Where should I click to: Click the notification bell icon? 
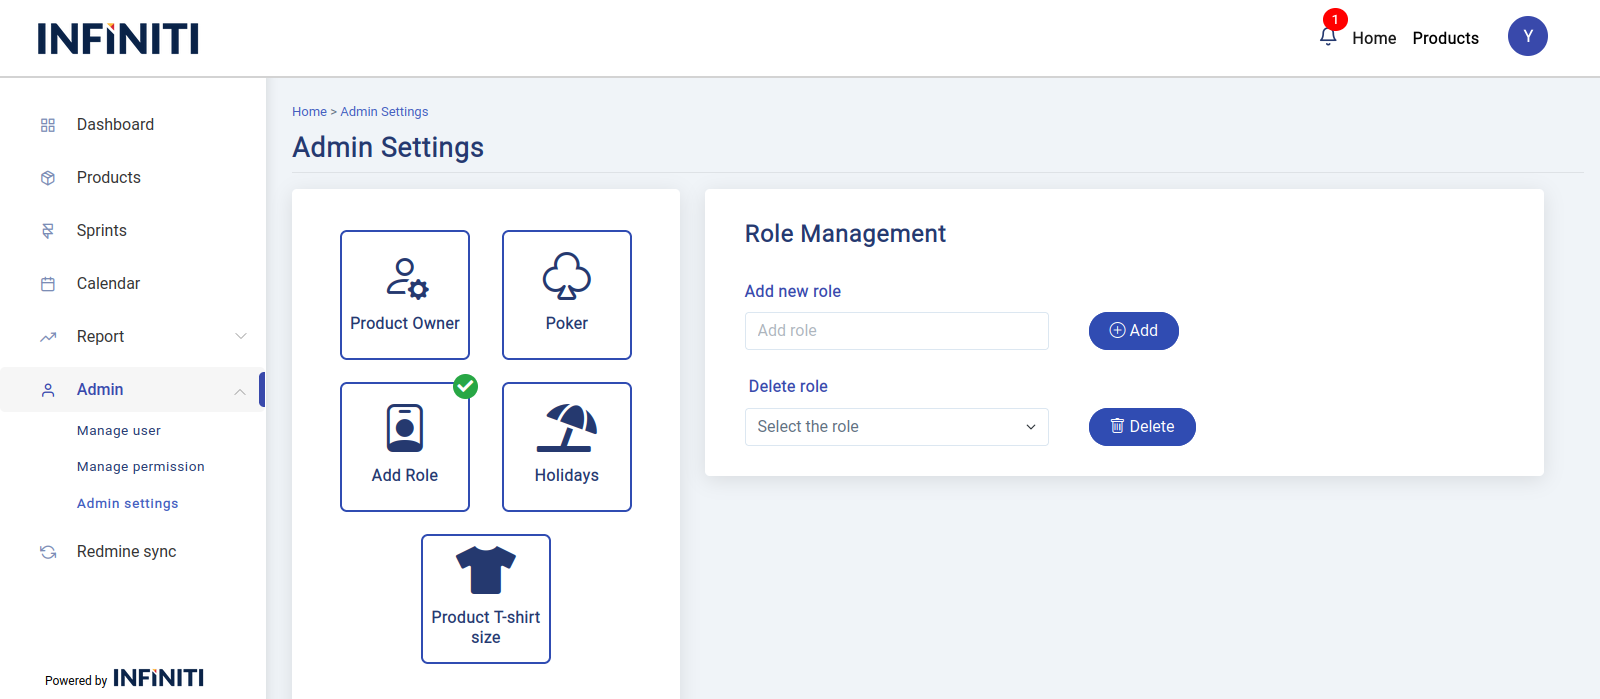coord(1328,37)
